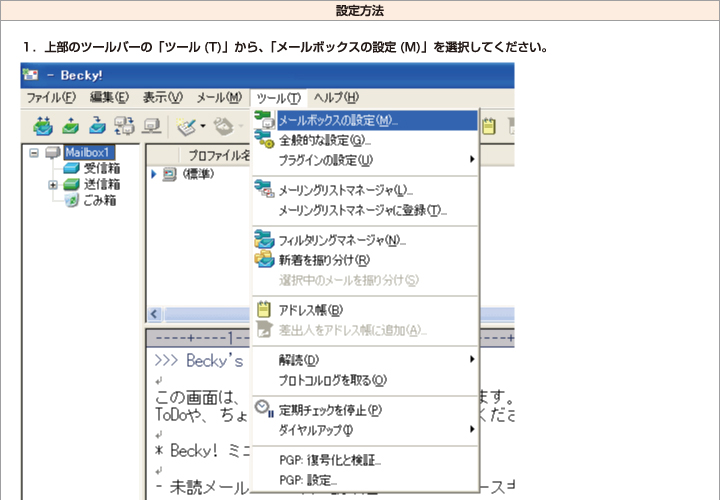
Task: Click the sort new mail icon
Action: point(264,259)
